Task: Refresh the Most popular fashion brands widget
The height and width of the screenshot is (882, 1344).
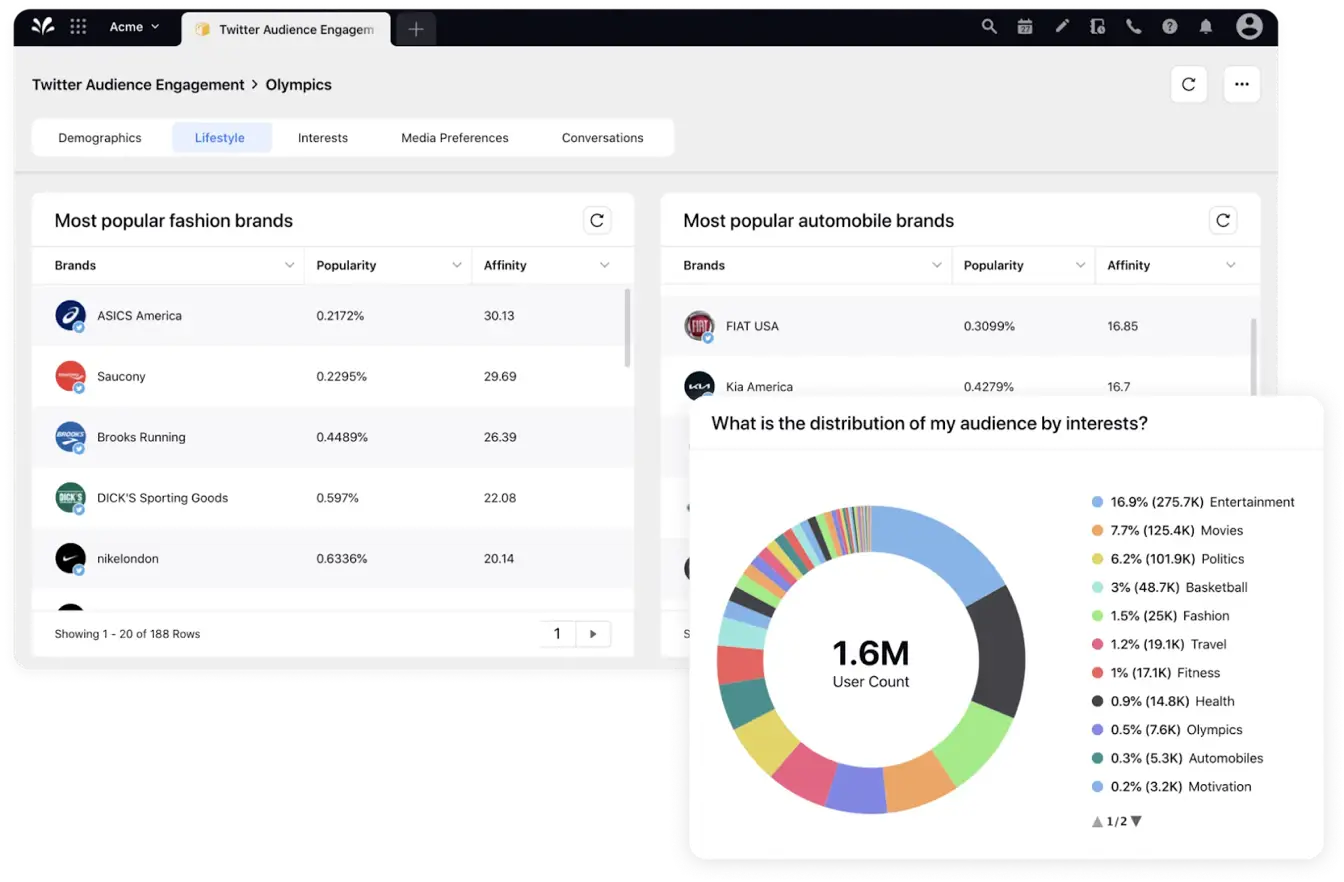Action: point(597,219)
